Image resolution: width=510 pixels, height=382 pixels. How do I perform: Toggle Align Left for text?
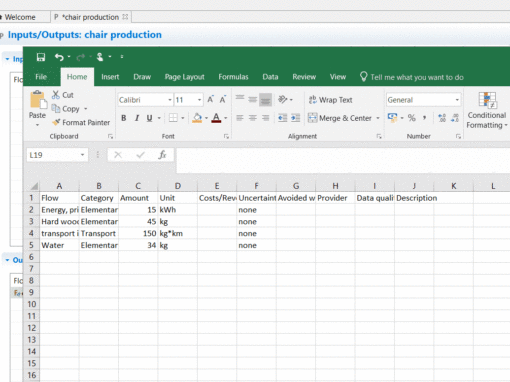(x=240, y=118)
